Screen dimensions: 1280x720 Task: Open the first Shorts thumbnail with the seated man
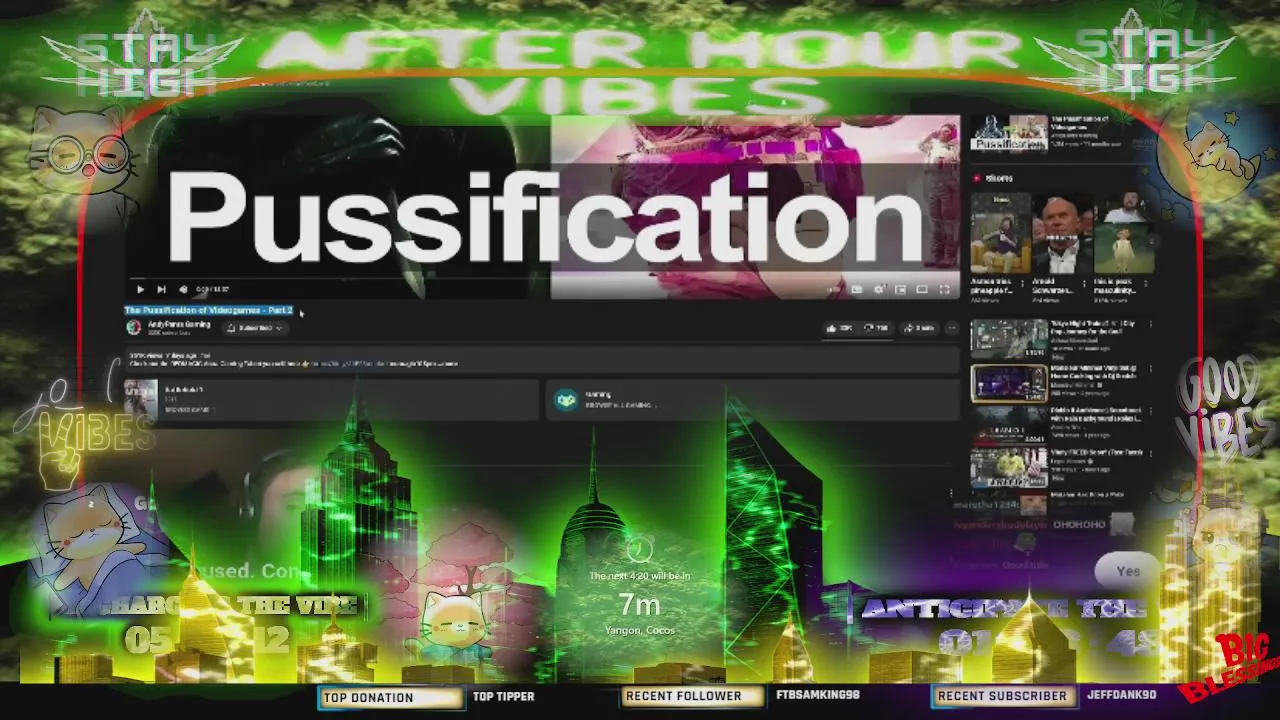[x=999, y=234]
